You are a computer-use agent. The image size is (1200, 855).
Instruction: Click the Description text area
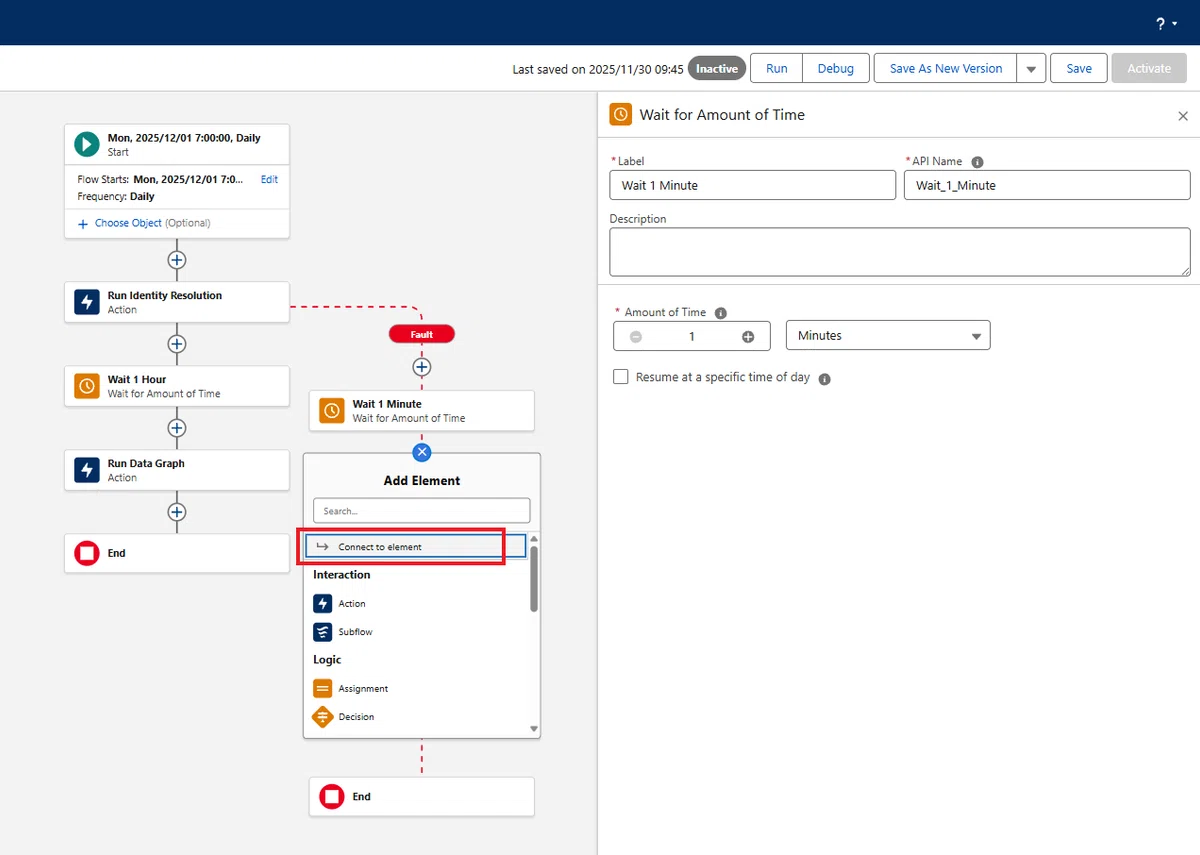(900, 251)
